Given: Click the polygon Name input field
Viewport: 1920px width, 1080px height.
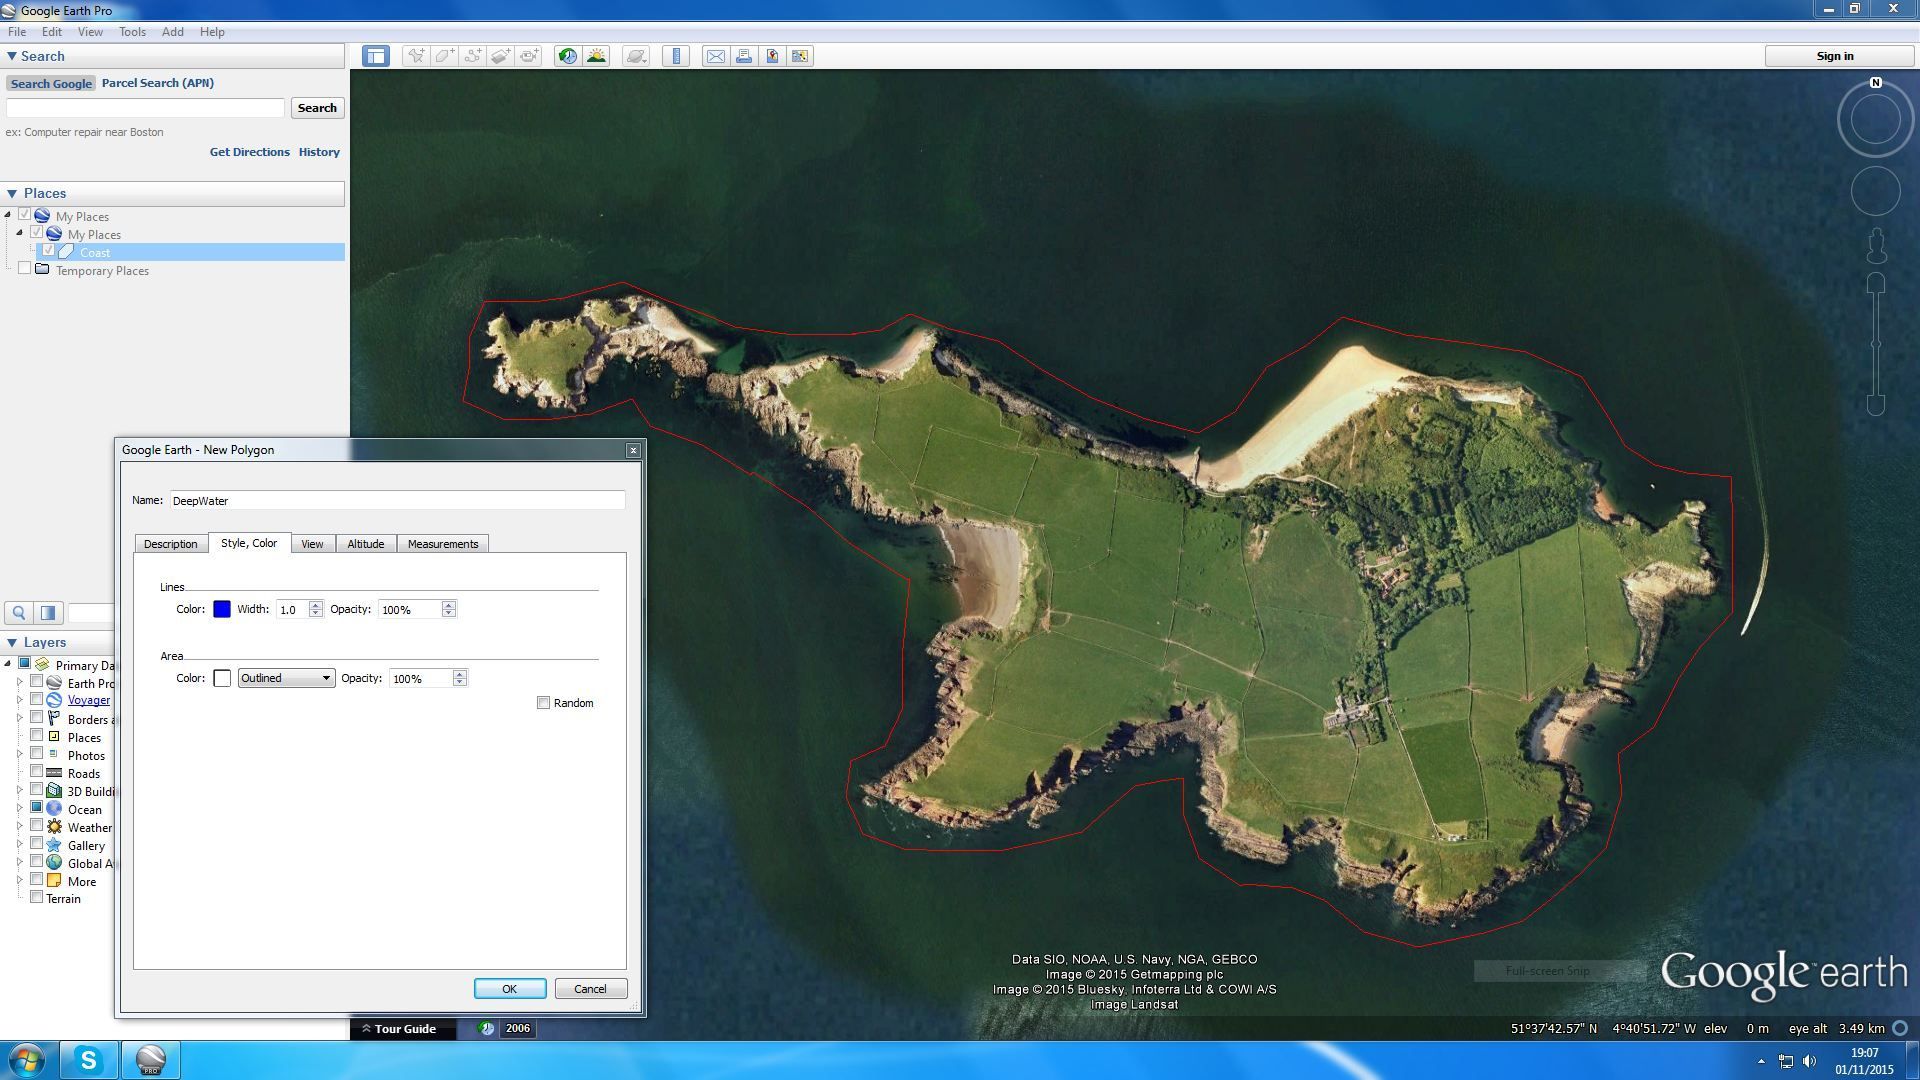Looking at the screenshot, I should 398,500.
